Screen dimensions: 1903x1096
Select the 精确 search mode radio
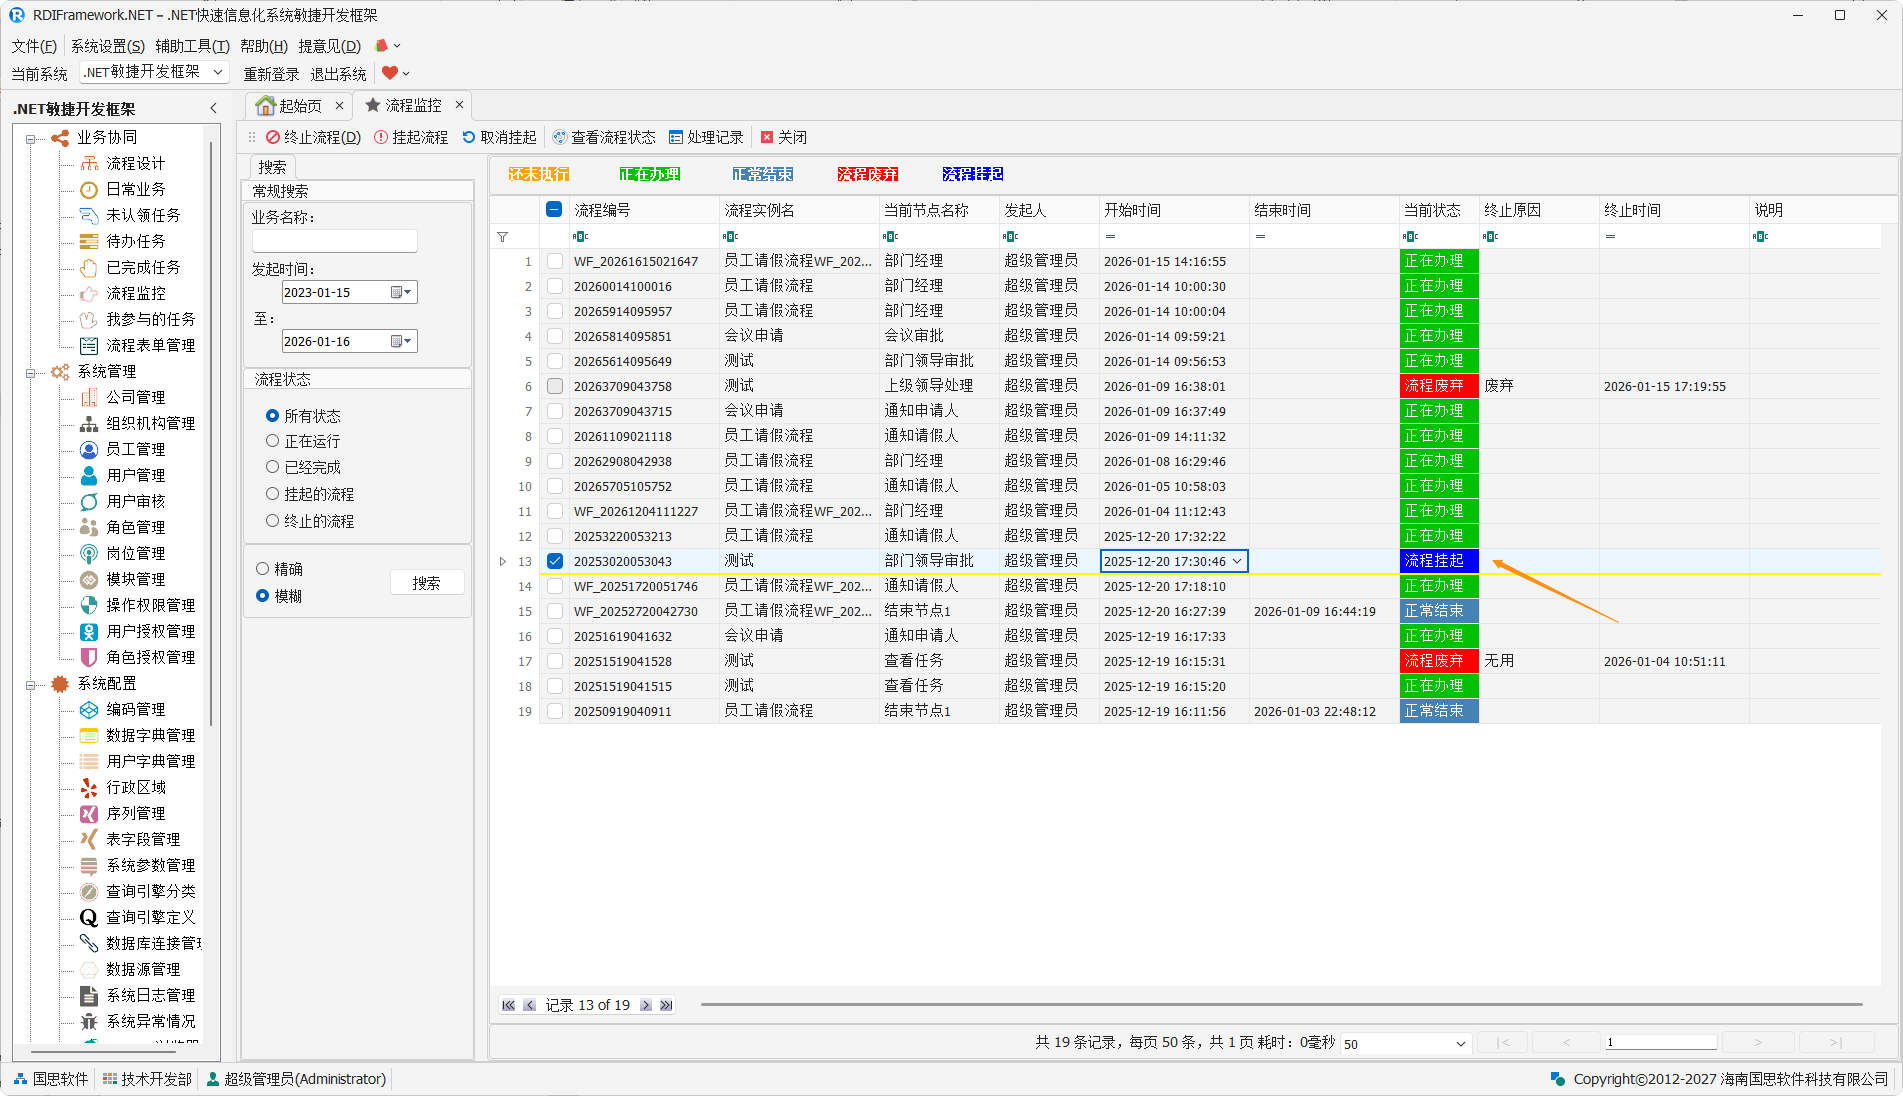(262, 569)
